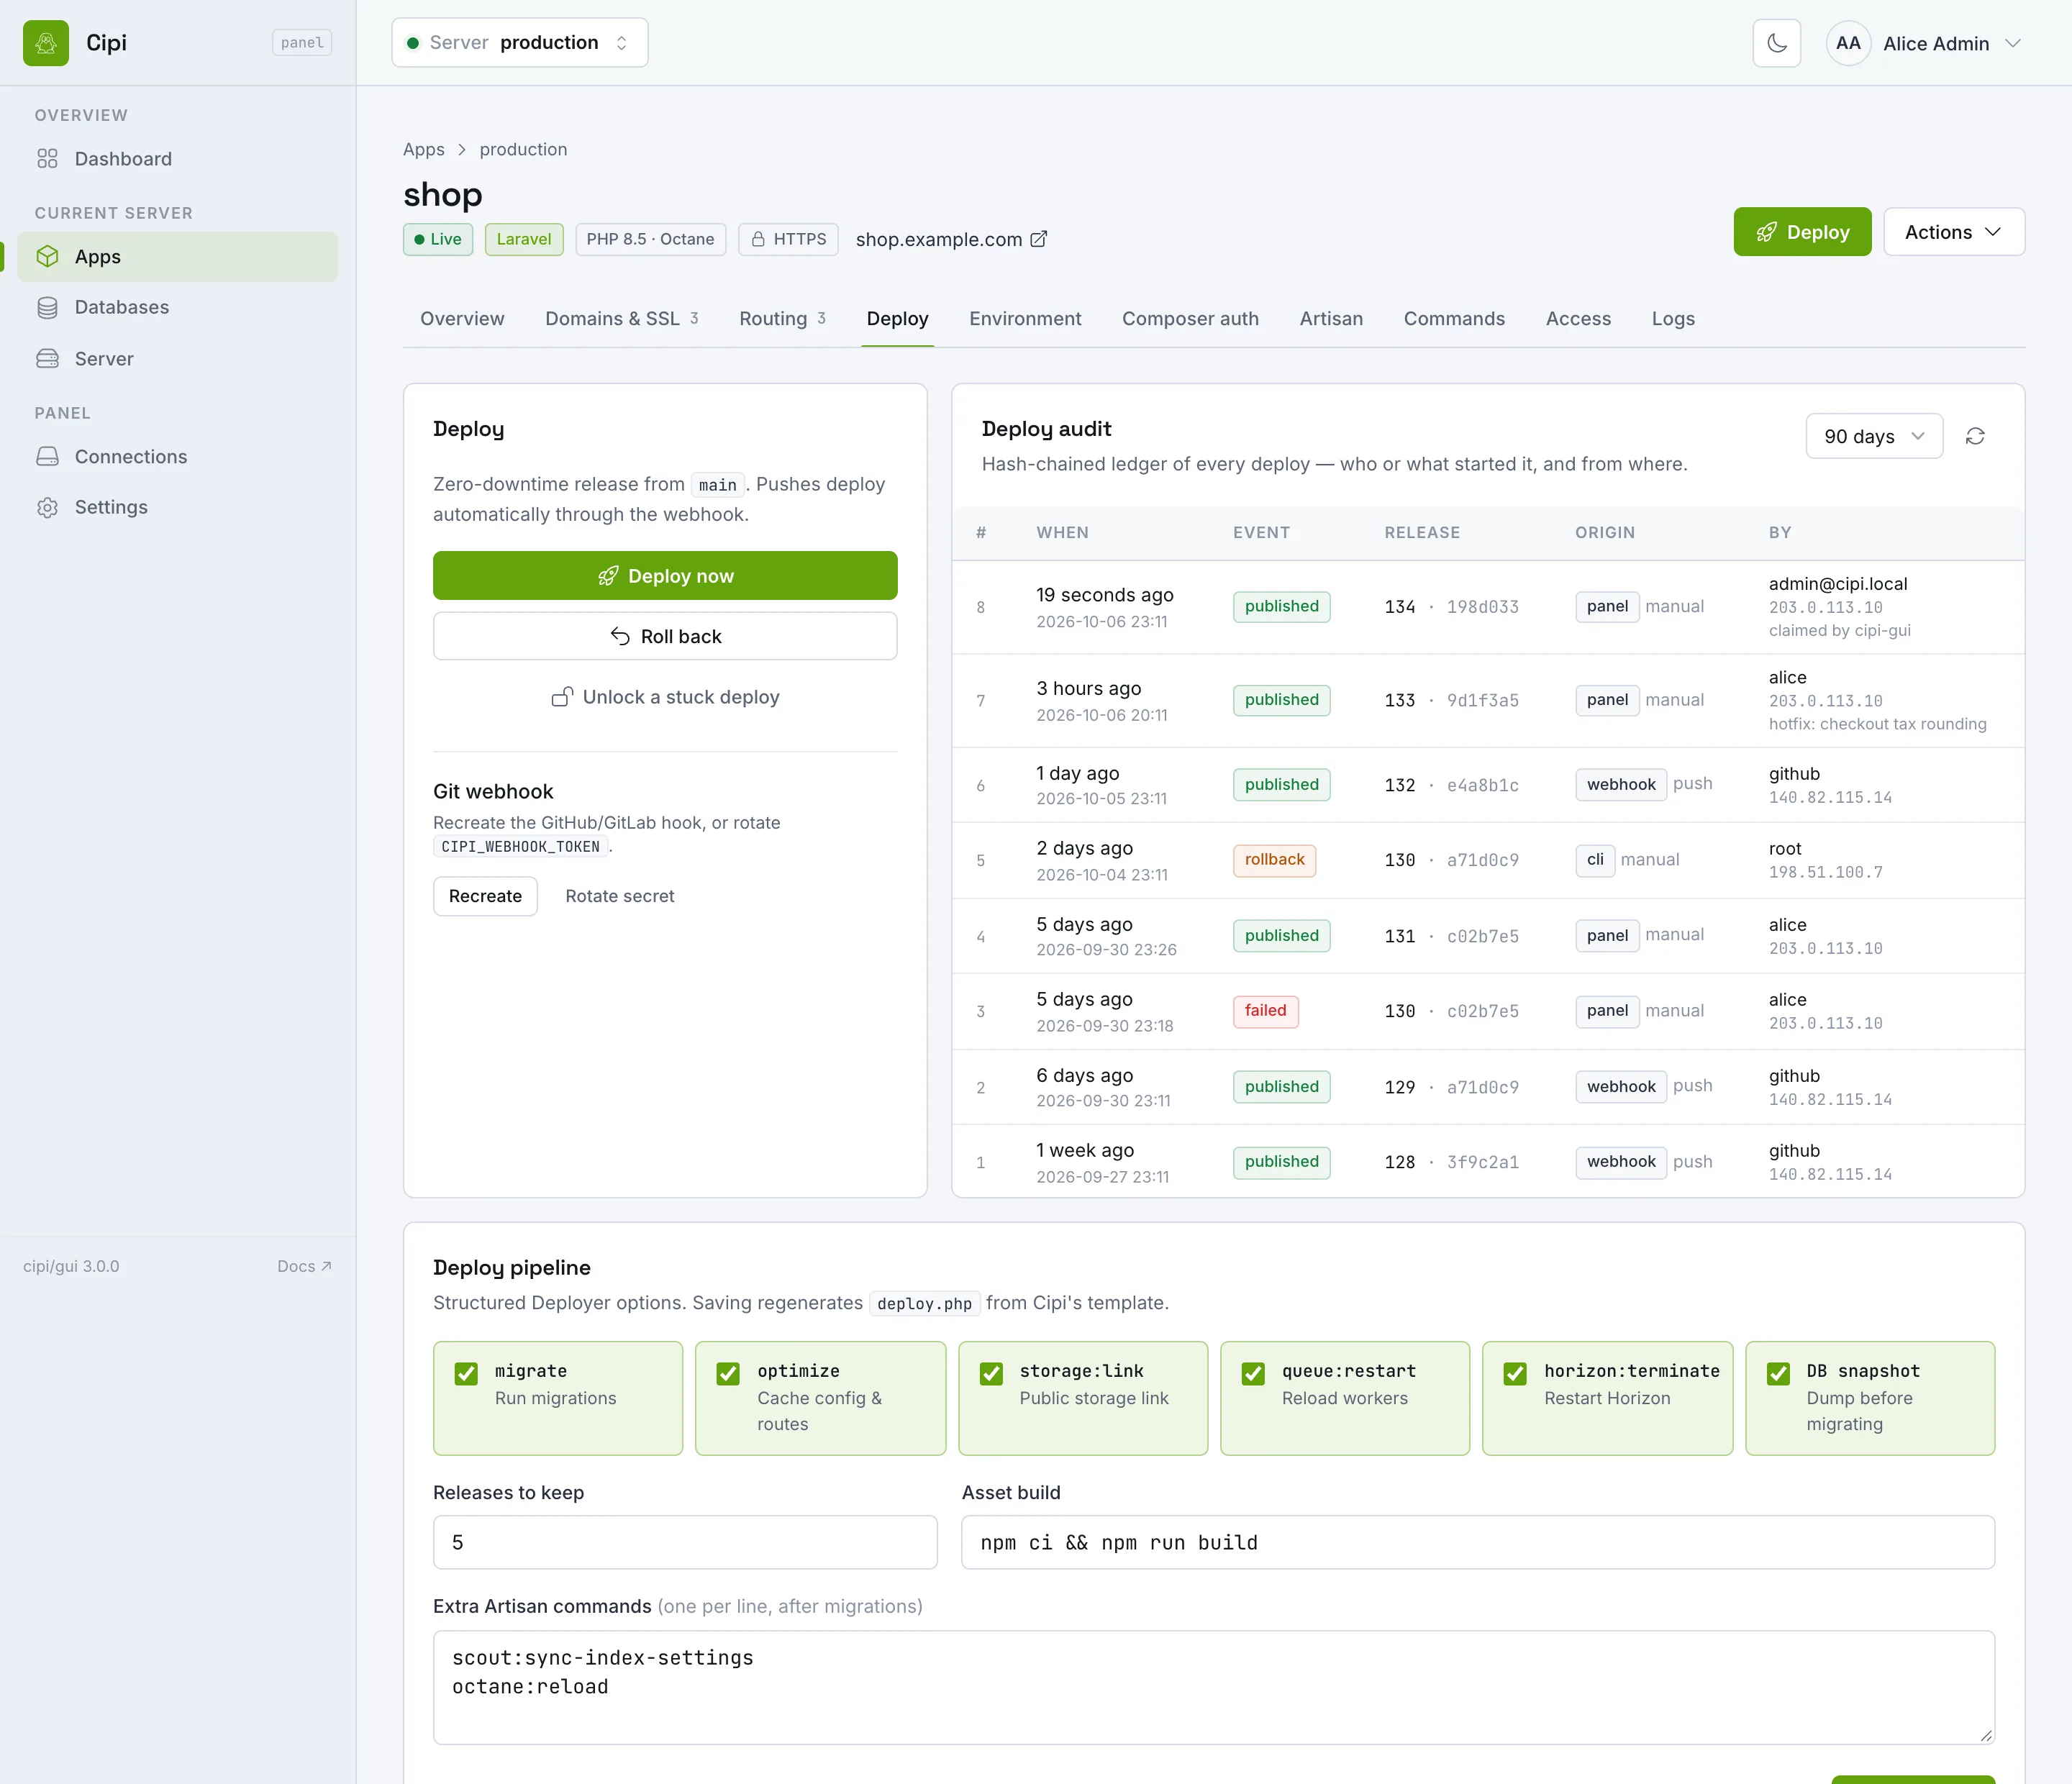This screenshot has width=2072, height=1784.
Task: Click the PHP 8.5 · Octane badge
Action: [650, 239]
